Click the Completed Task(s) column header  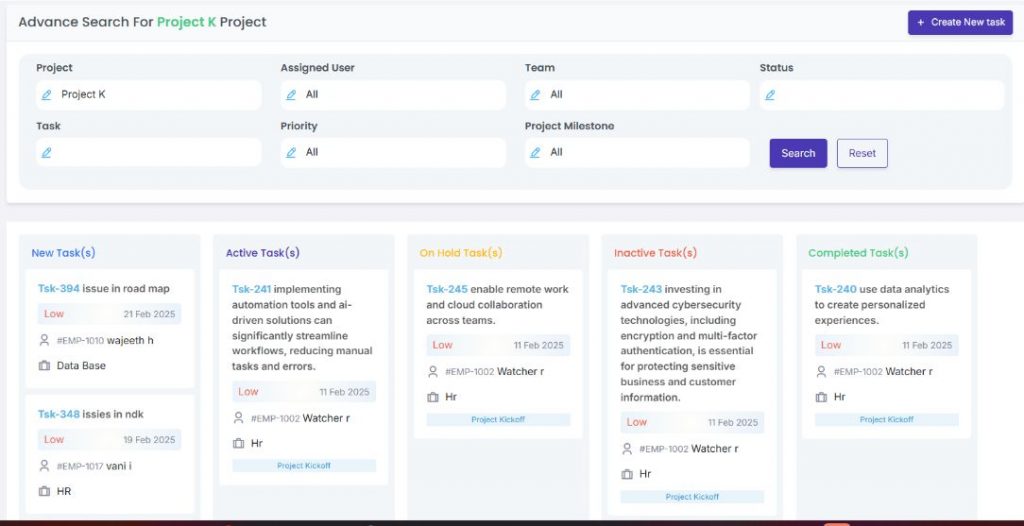tap(858, 253)
